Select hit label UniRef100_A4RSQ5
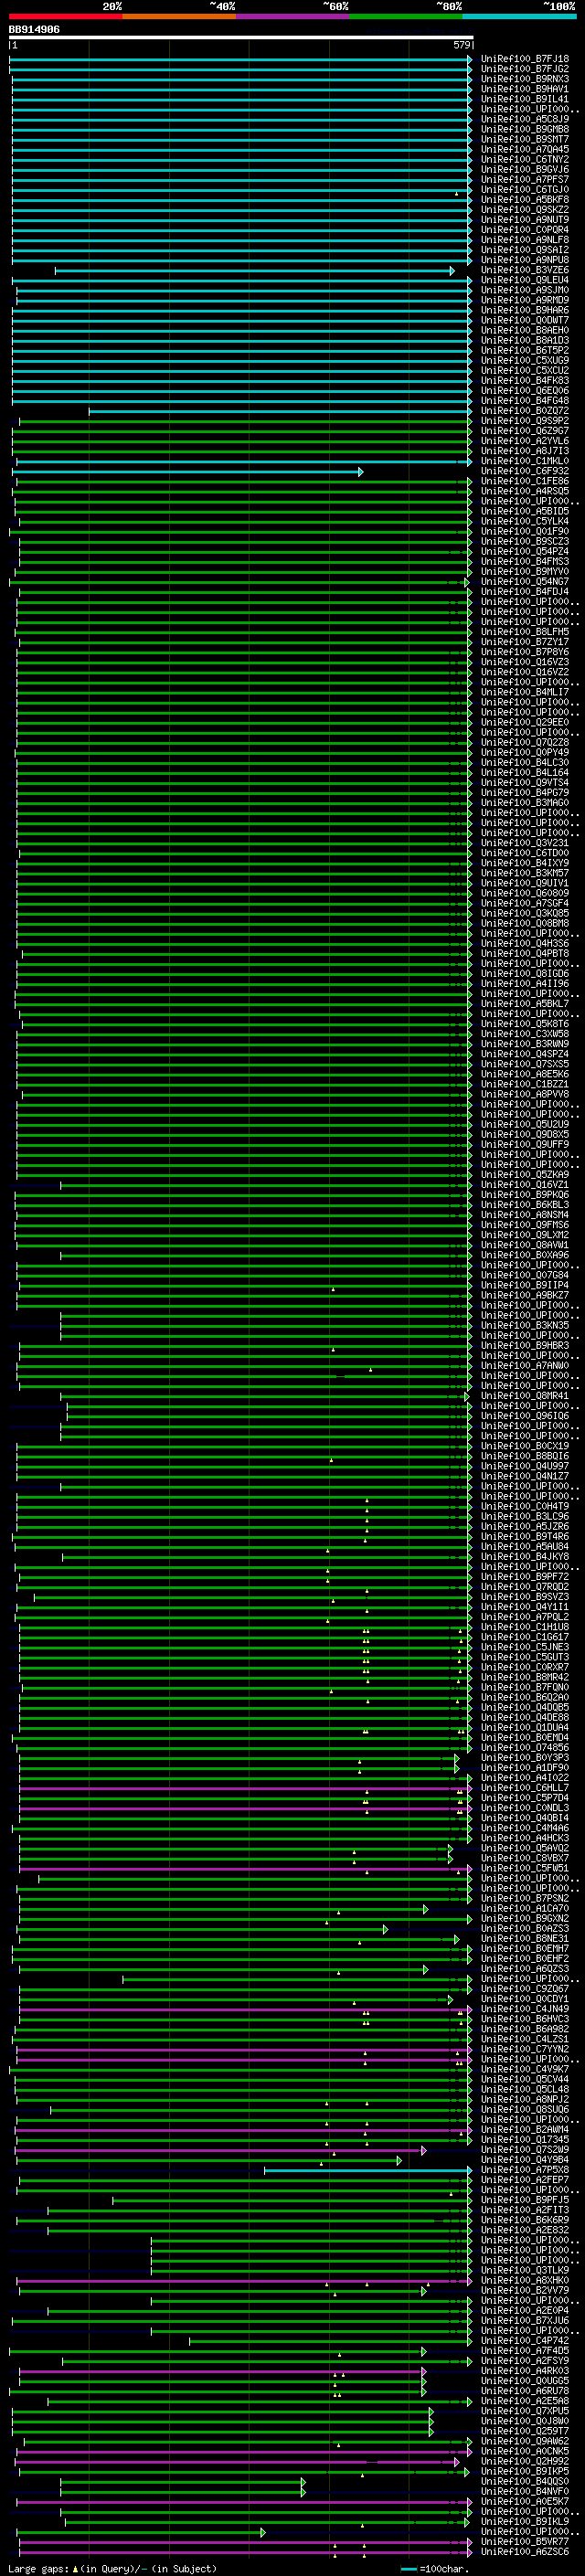The width and height of the screenshot is (585, 2576). pos(524,492)
